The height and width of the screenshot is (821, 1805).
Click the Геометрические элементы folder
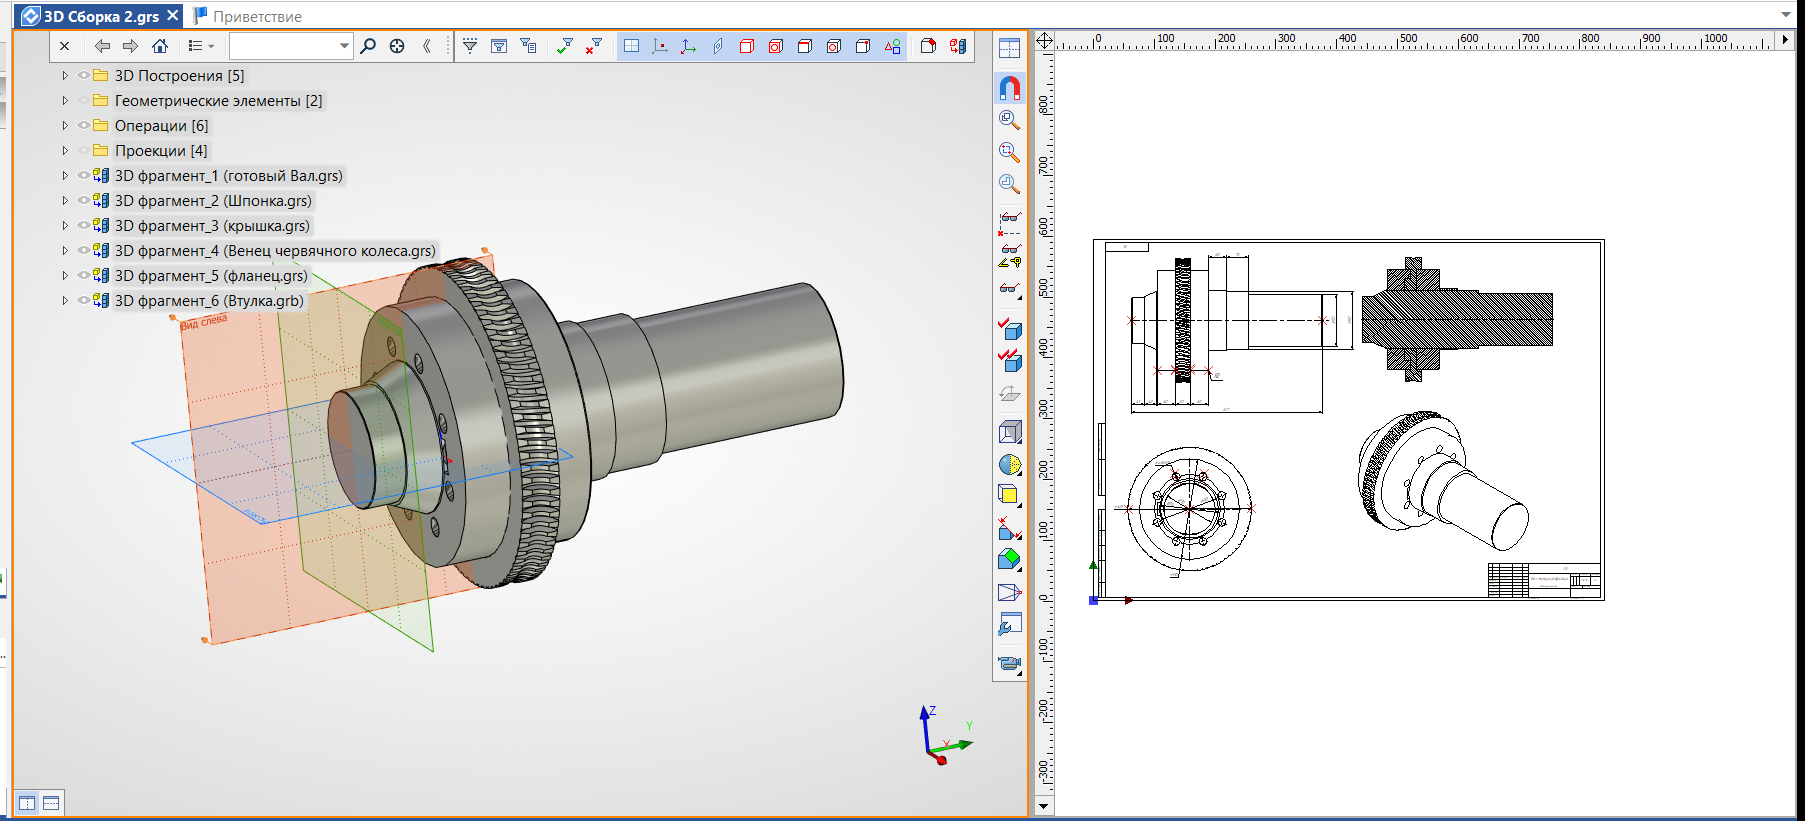coord(217,101)
